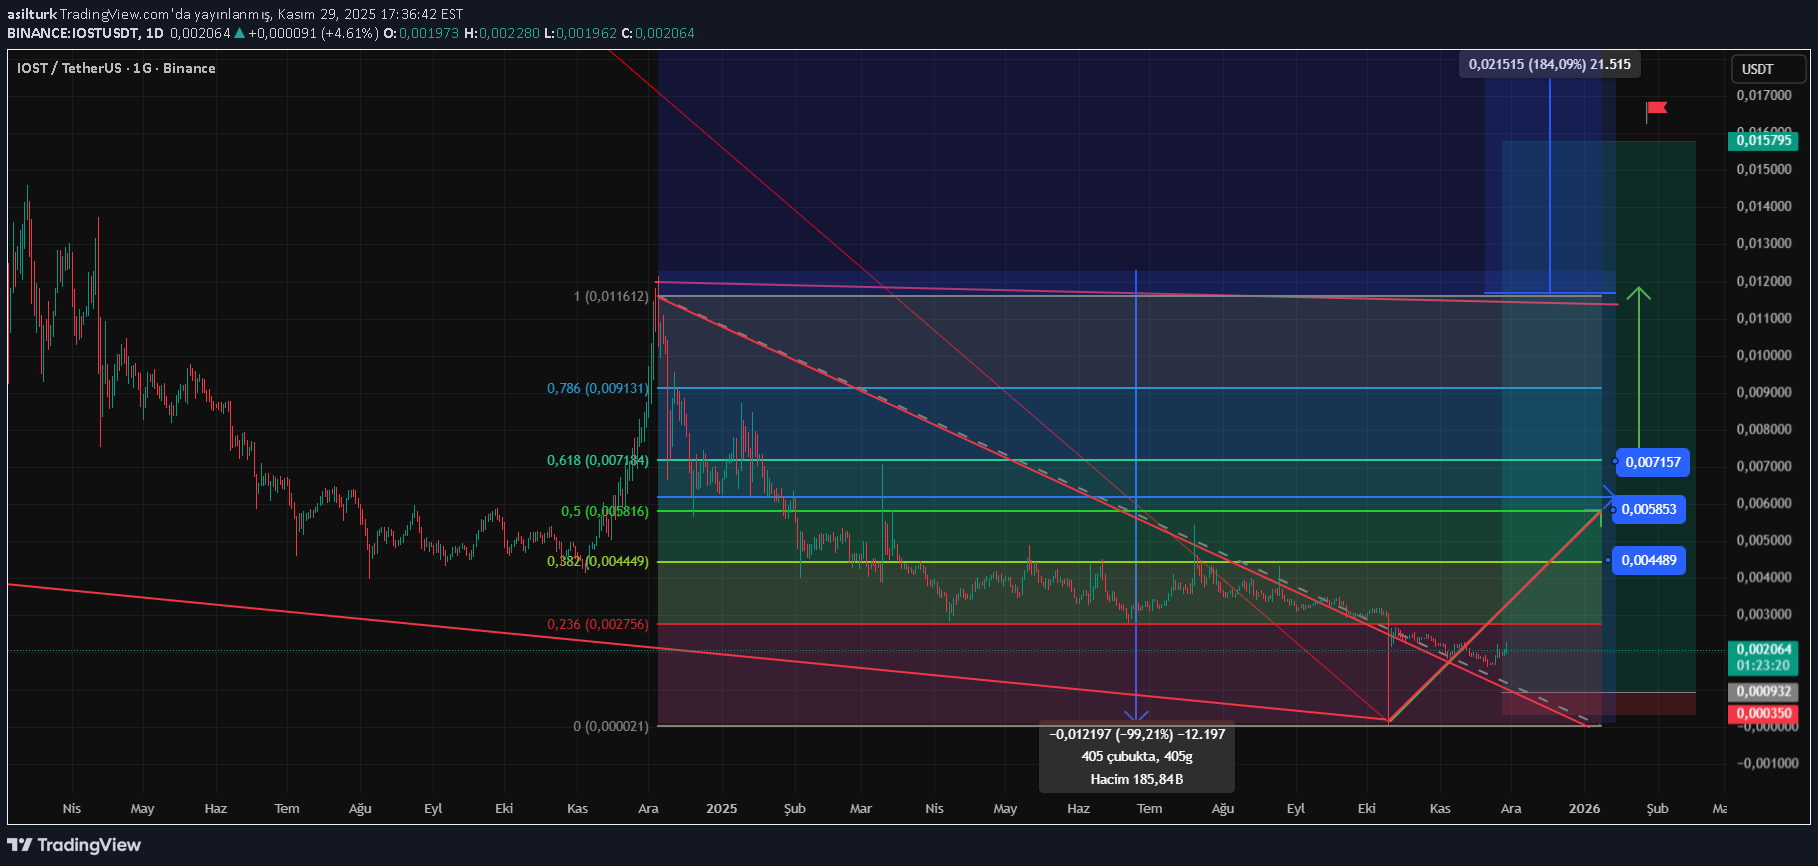Viewport: 1818px width, 866px height.
Task: Click the blue downward arrow tip near the 0 Fibonacci line
Action: (x=1135, y=715)
